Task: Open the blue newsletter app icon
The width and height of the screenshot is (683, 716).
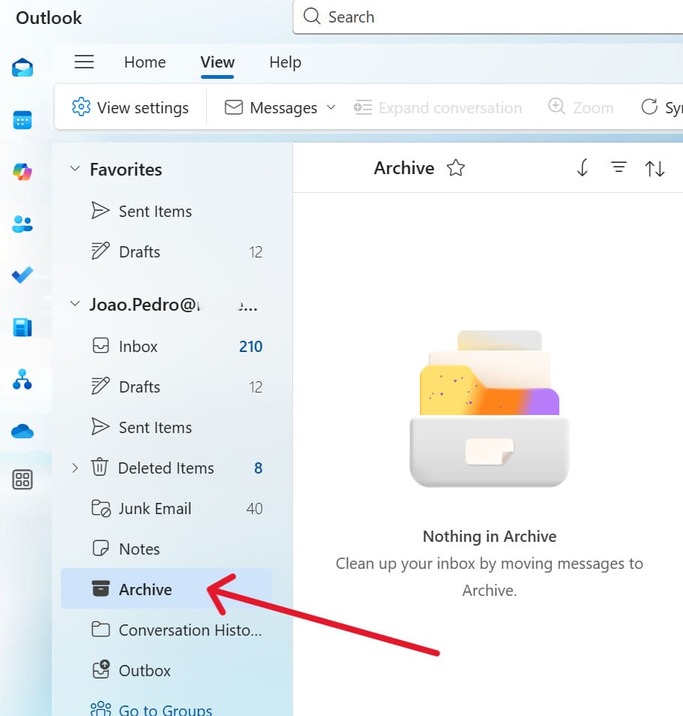Action: point(22,327)
